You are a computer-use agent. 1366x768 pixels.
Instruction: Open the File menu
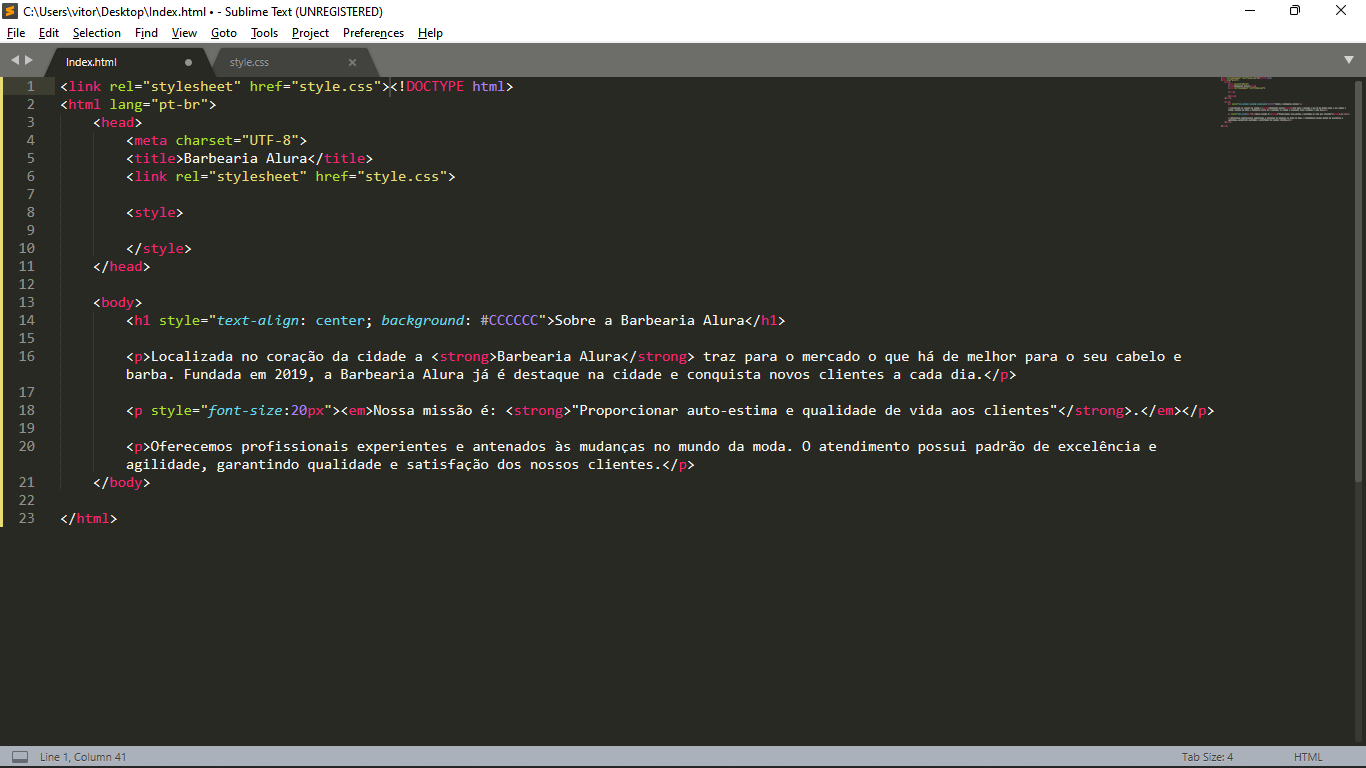[15, 33]
